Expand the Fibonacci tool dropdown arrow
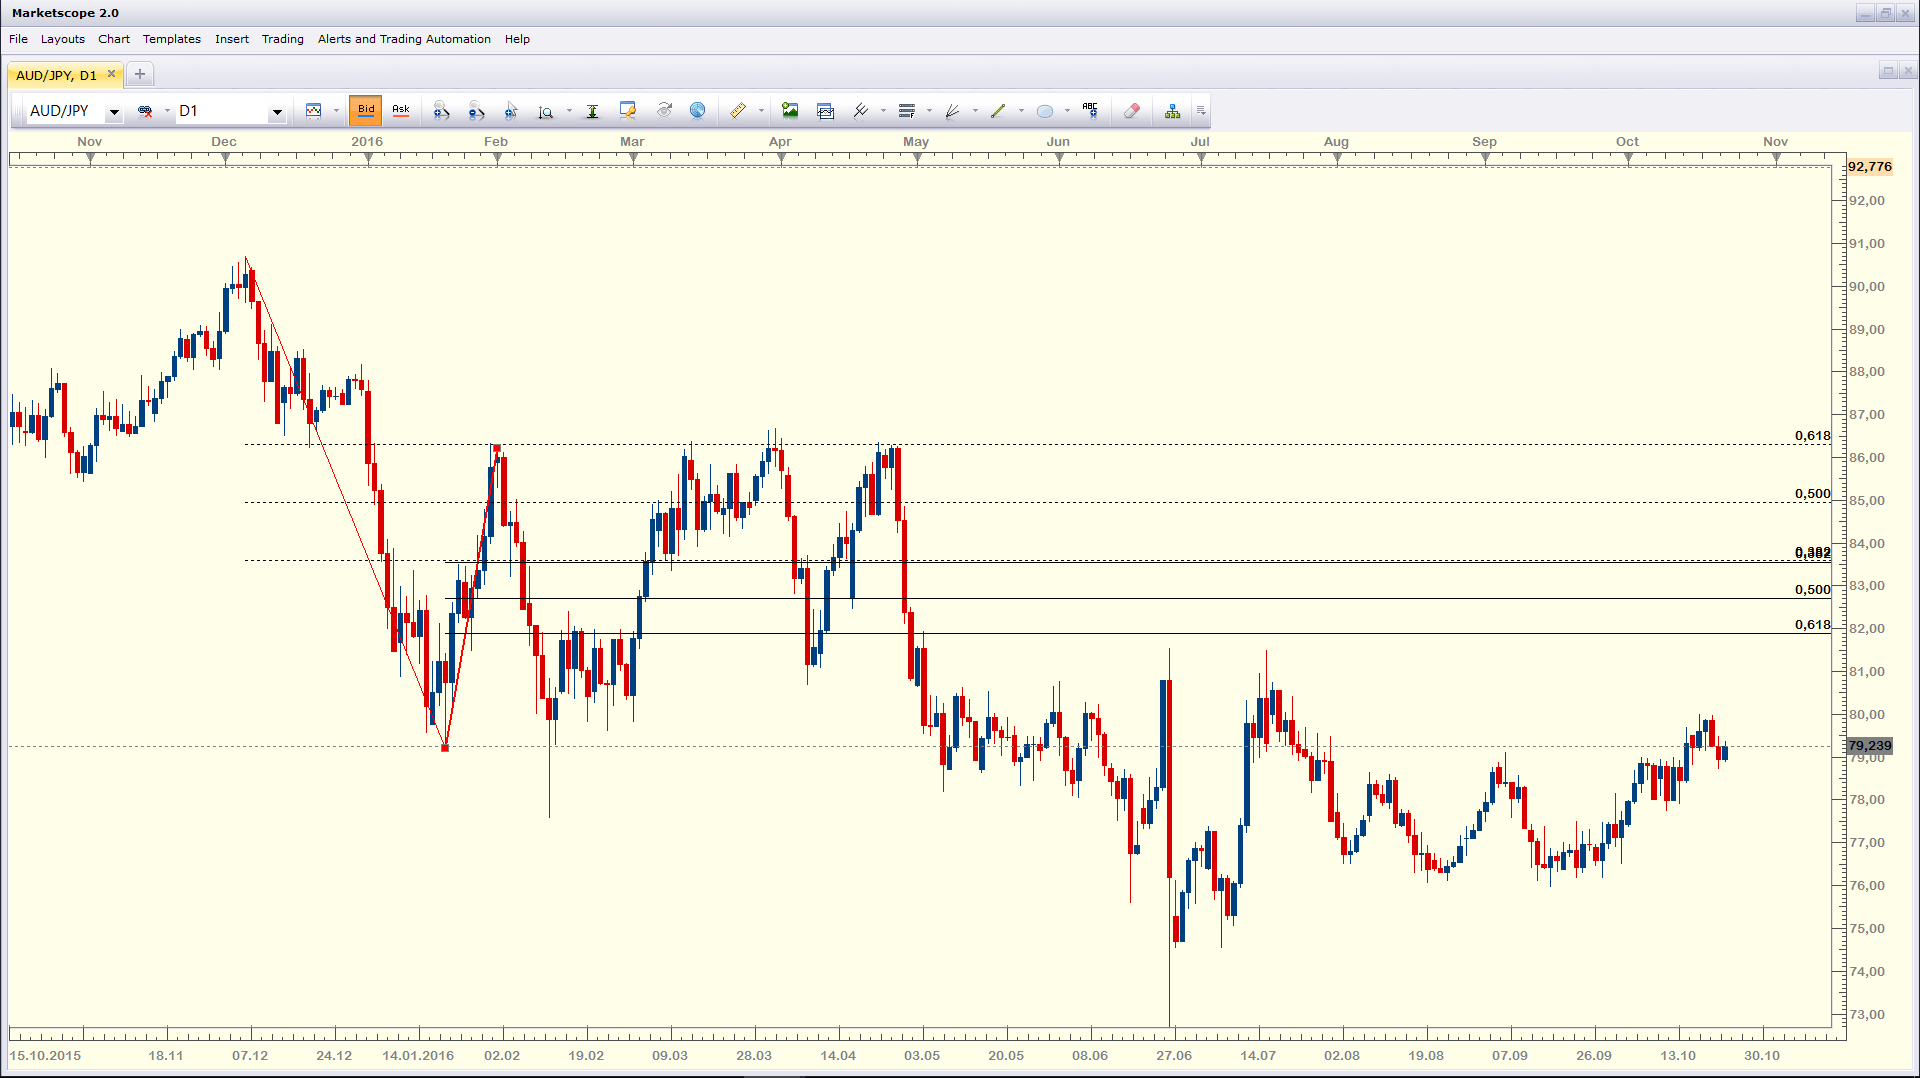Screen dimensions: 1920x1078 tap(929, 111)
